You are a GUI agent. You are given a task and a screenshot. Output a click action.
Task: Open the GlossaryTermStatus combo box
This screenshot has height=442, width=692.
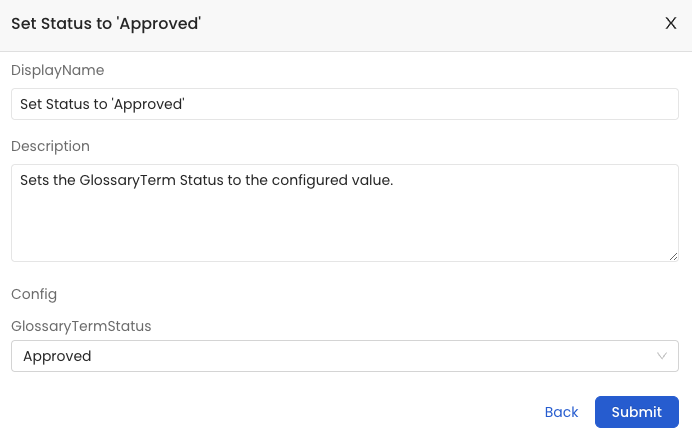pyautogui.click(x=345, y=356)
